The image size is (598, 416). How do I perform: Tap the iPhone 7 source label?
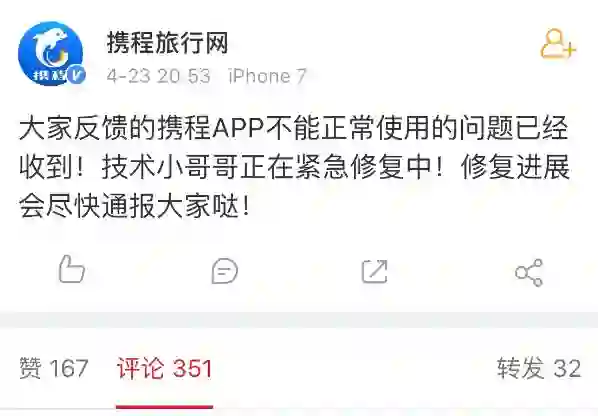[267, 76]
